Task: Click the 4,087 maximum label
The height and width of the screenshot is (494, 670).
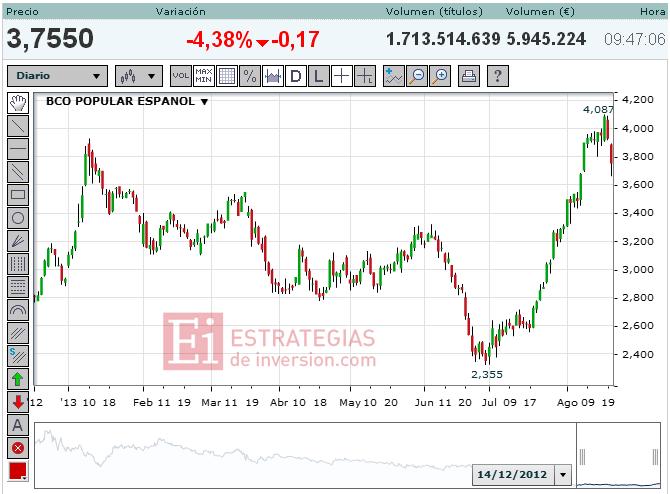Action: pos(598,110)
